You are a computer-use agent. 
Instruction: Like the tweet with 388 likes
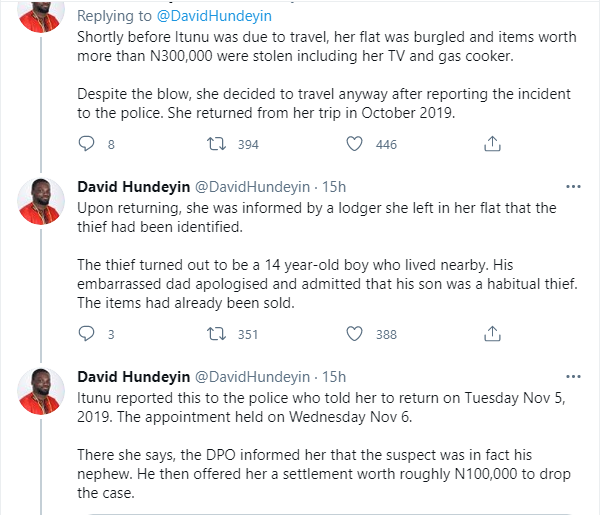[x=353, y=334]
